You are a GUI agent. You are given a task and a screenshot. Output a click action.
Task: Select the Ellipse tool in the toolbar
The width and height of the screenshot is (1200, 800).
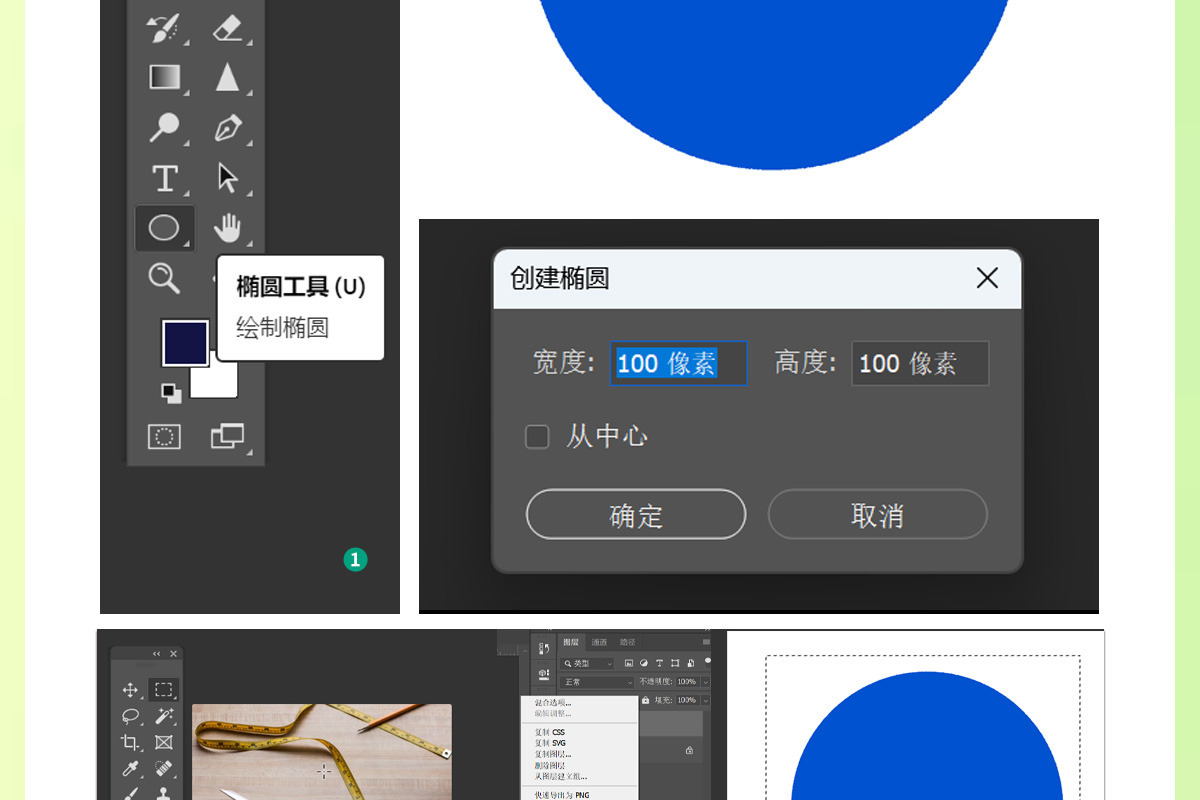pos(164,228)
